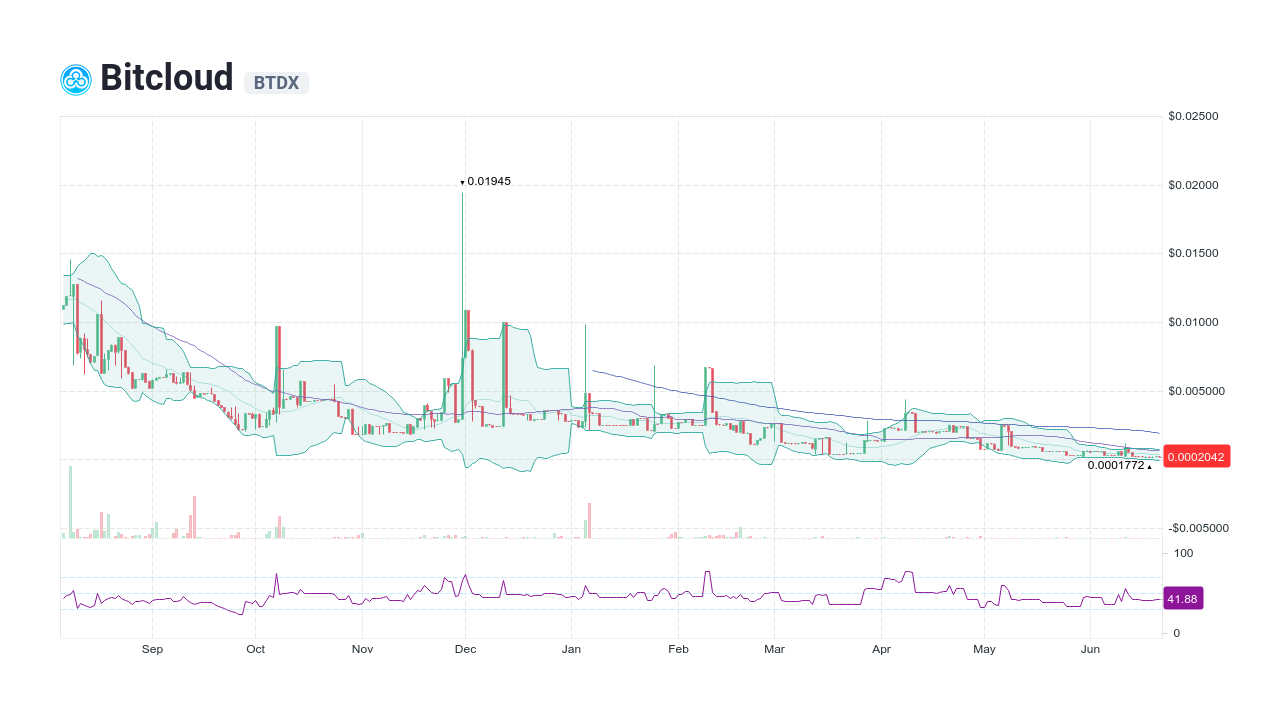
Task: Click the $0.005000 price level label
Action: coord(1196,391)
